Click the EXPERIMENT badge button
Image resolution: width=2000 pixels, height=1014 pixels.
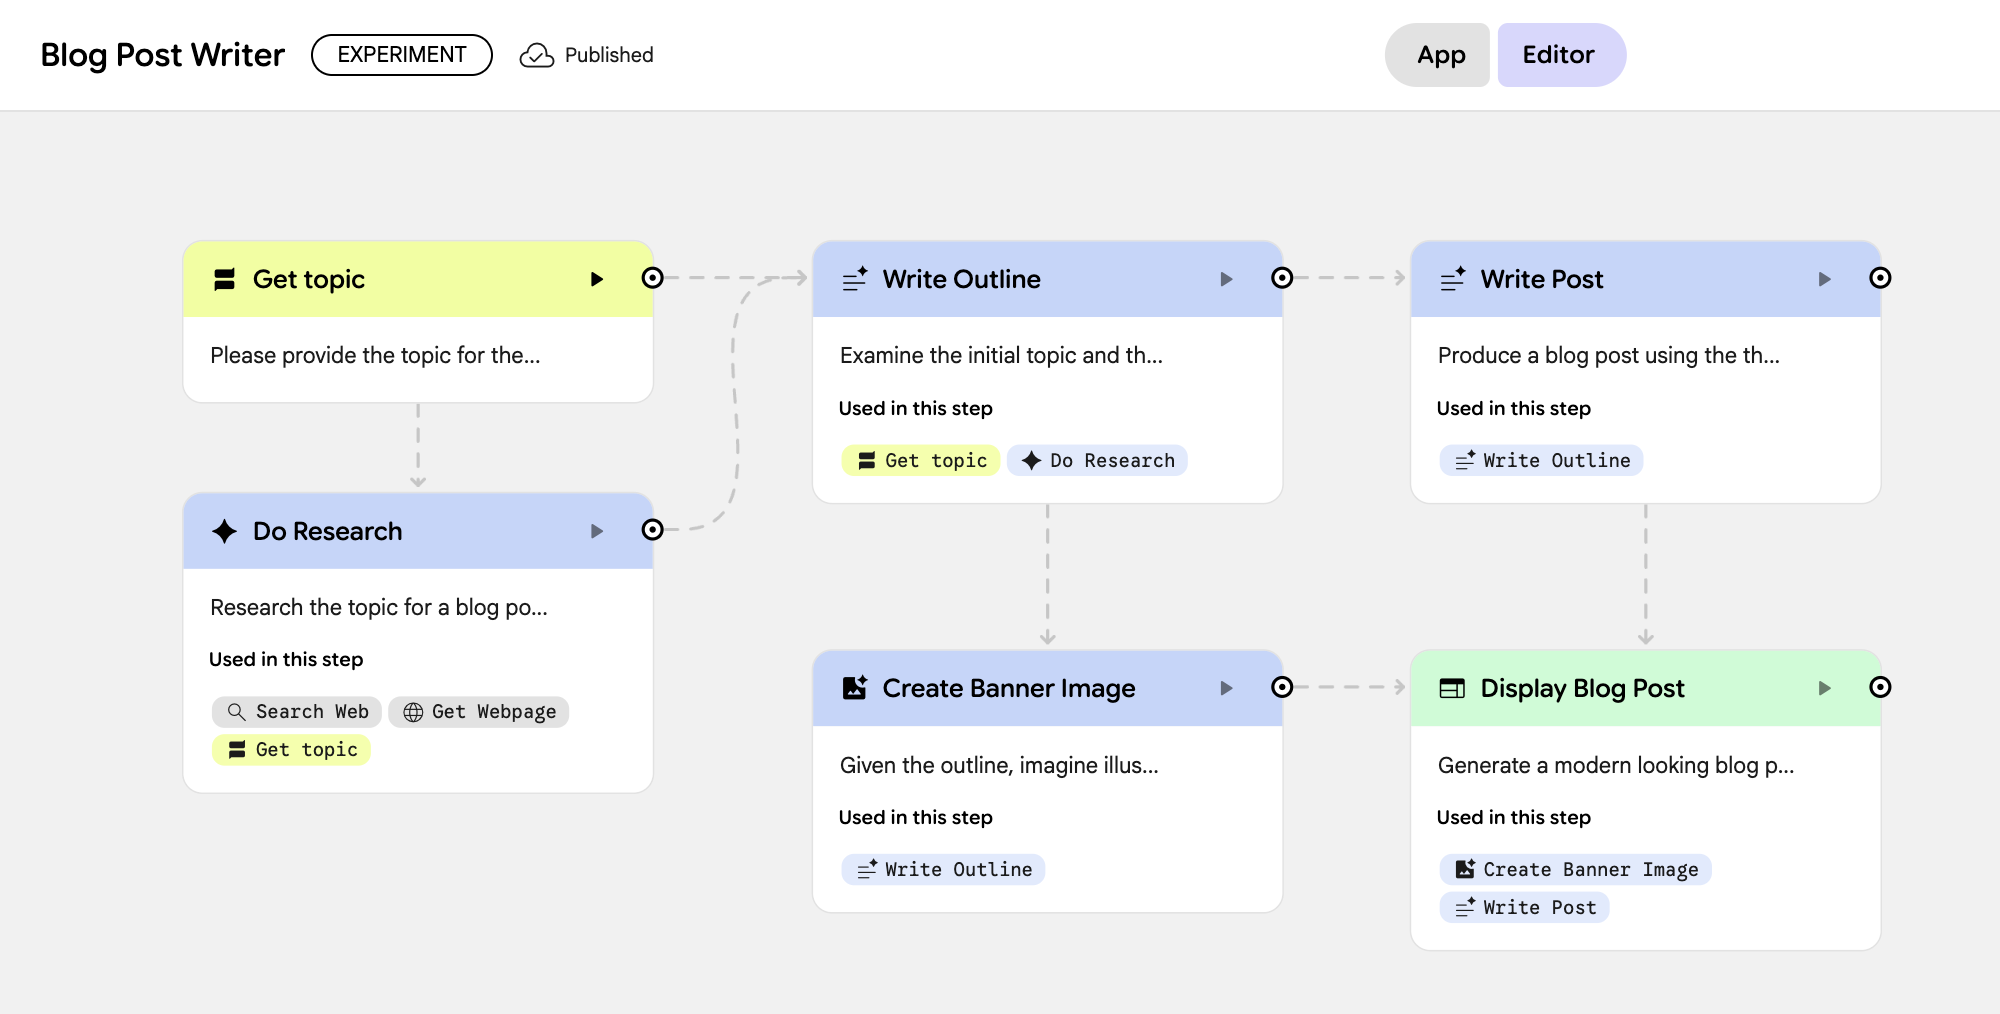tap(402, 55)
